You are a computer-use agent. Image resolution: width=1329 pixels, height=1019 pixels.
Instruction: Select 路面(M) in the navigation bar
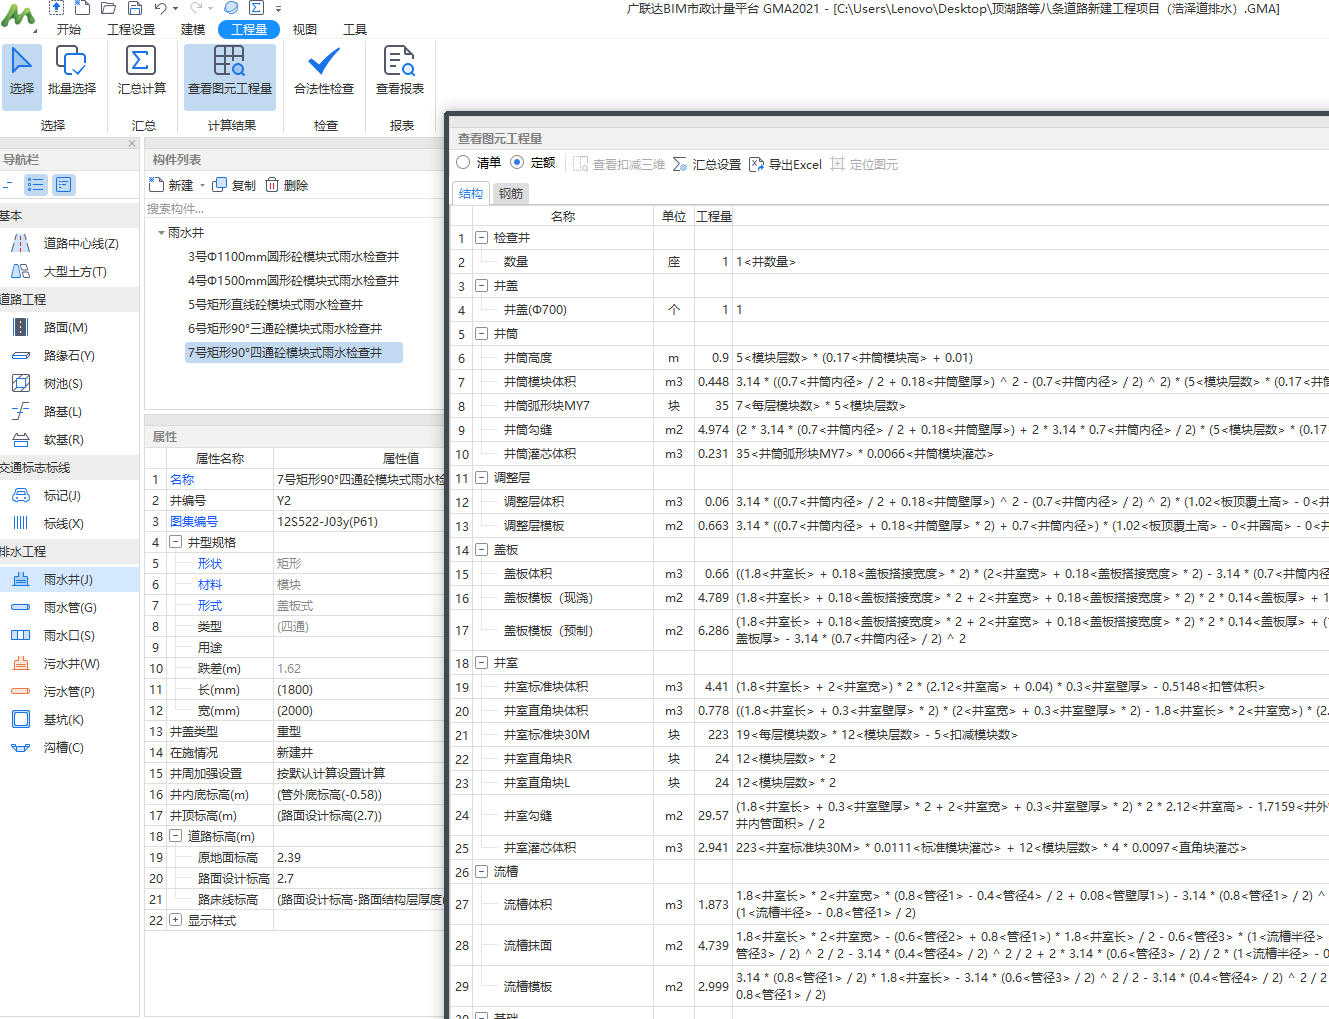(68, 327)
